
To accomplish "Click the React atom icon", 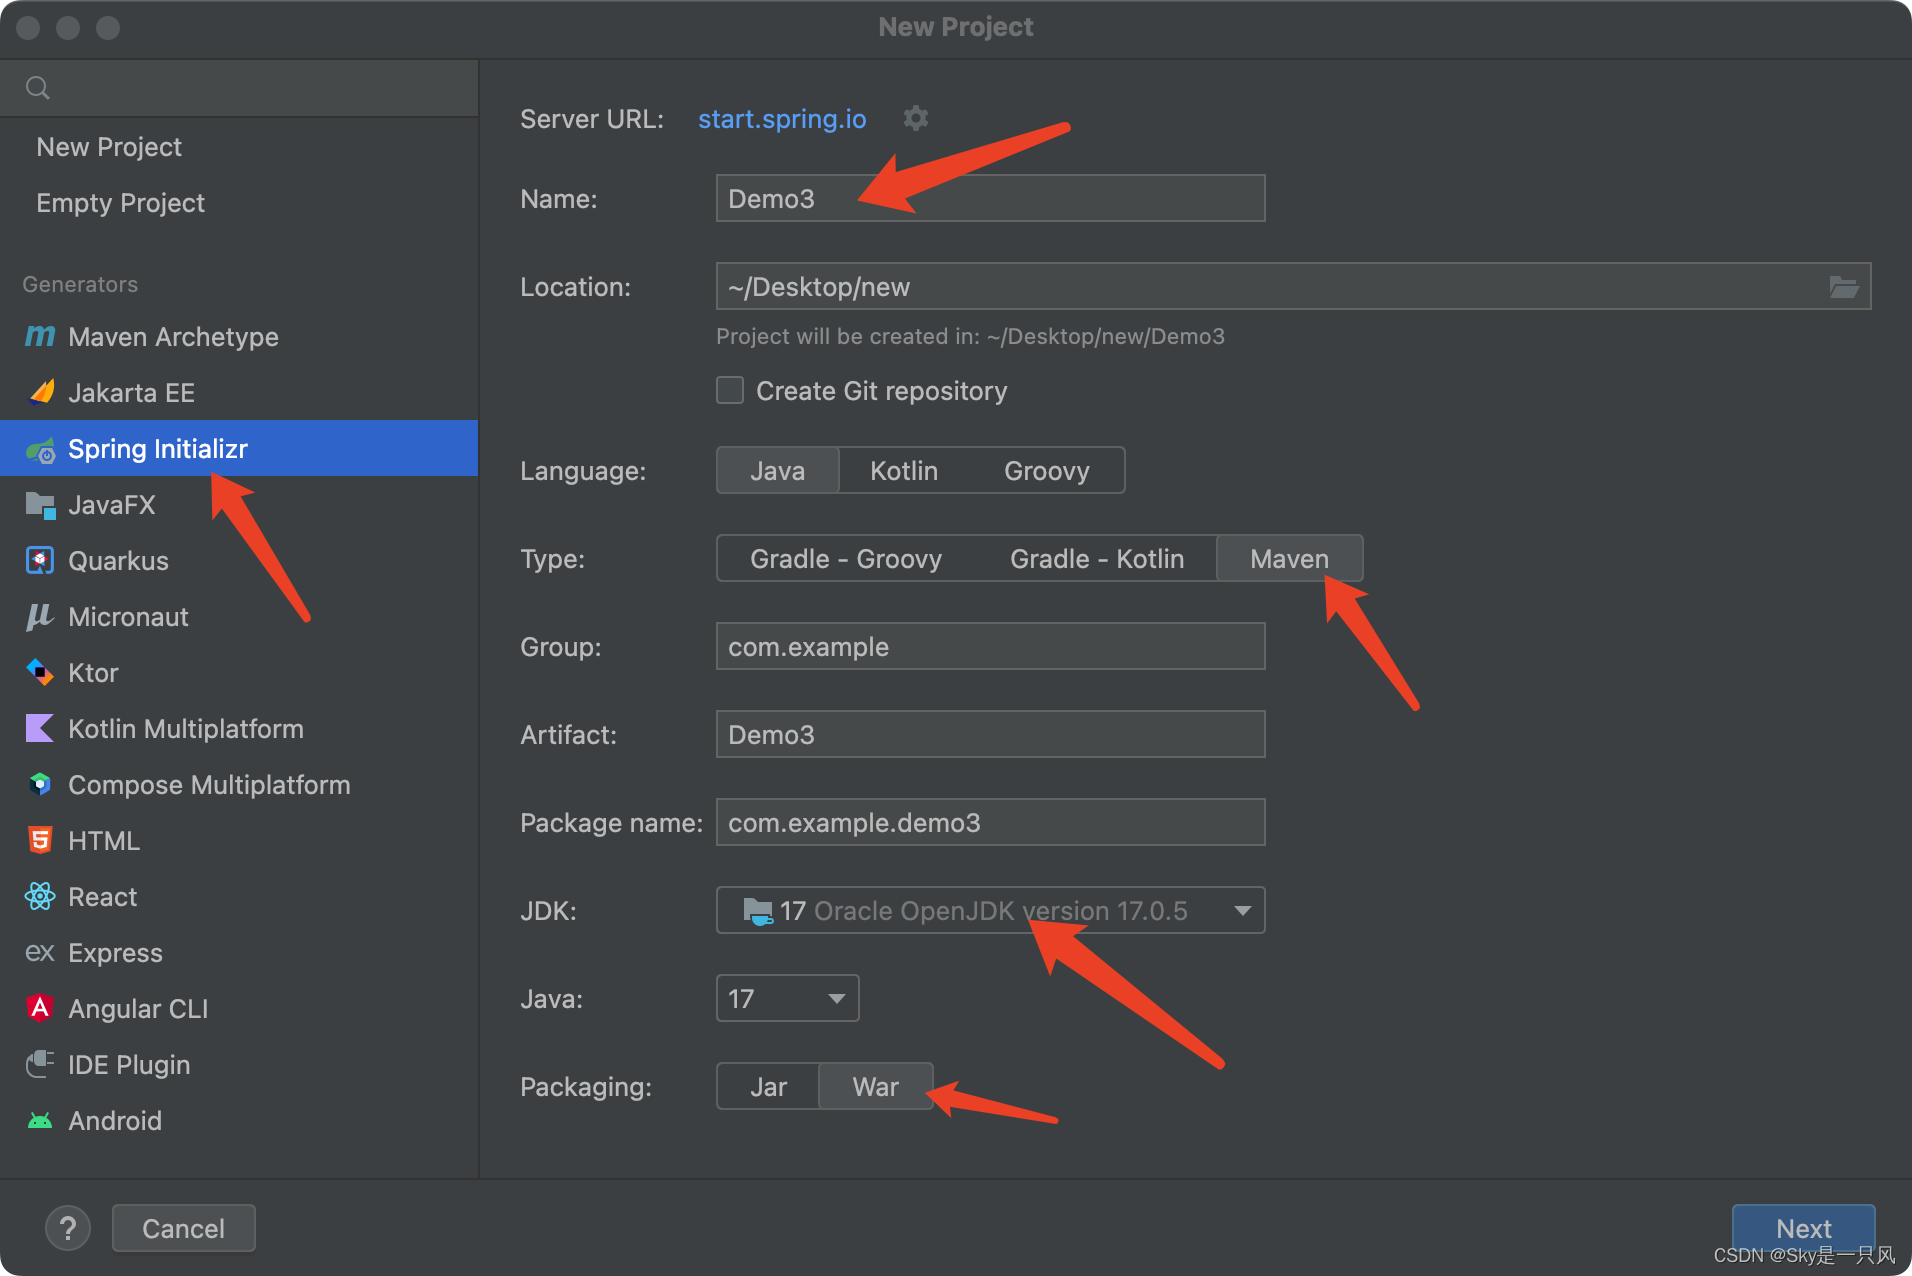I will tap(40, 897).
